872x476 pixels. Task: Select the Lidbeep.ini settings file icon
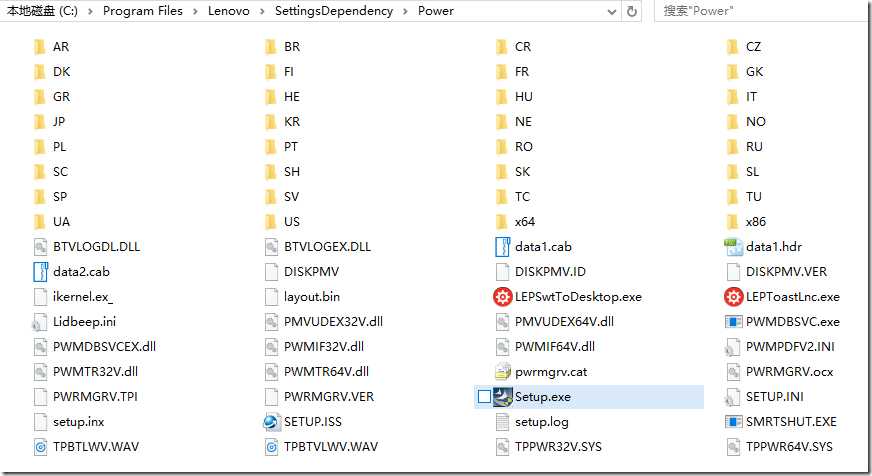pyautogui.click(x=41, y=321)
